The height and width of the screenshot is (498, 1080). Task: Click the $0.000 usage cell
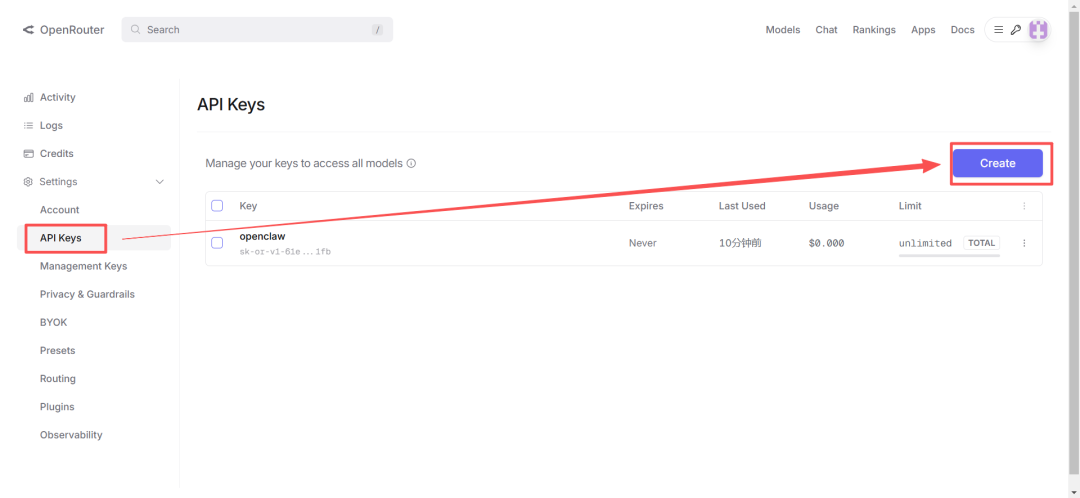(827, 243)
